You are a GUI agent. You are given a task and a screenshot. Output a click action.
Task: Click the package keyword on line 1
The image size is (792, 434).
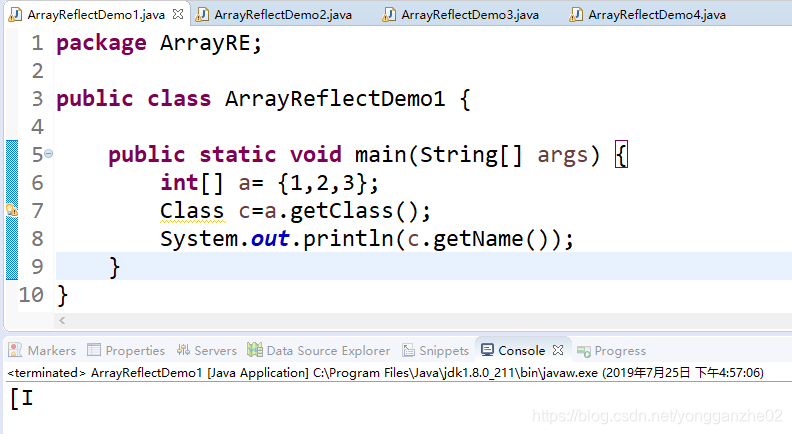click(x=102, y=43)
